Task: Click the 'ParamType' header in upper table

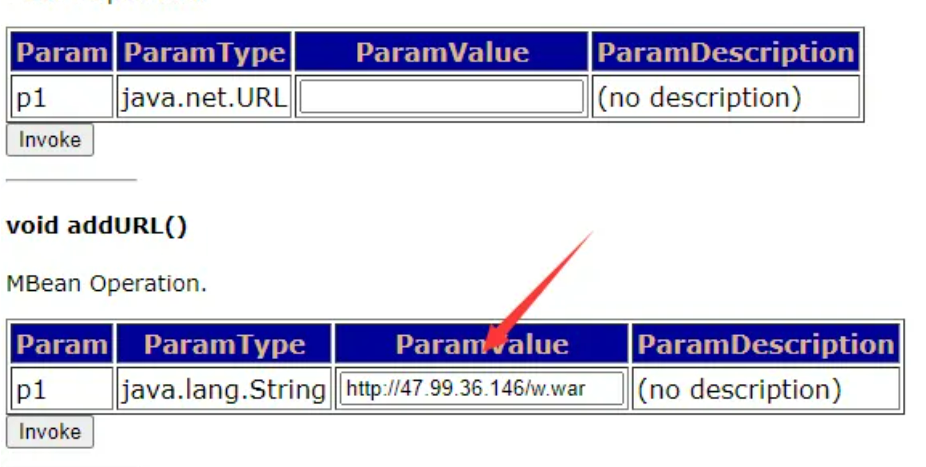Action: [x=204, y=52]
